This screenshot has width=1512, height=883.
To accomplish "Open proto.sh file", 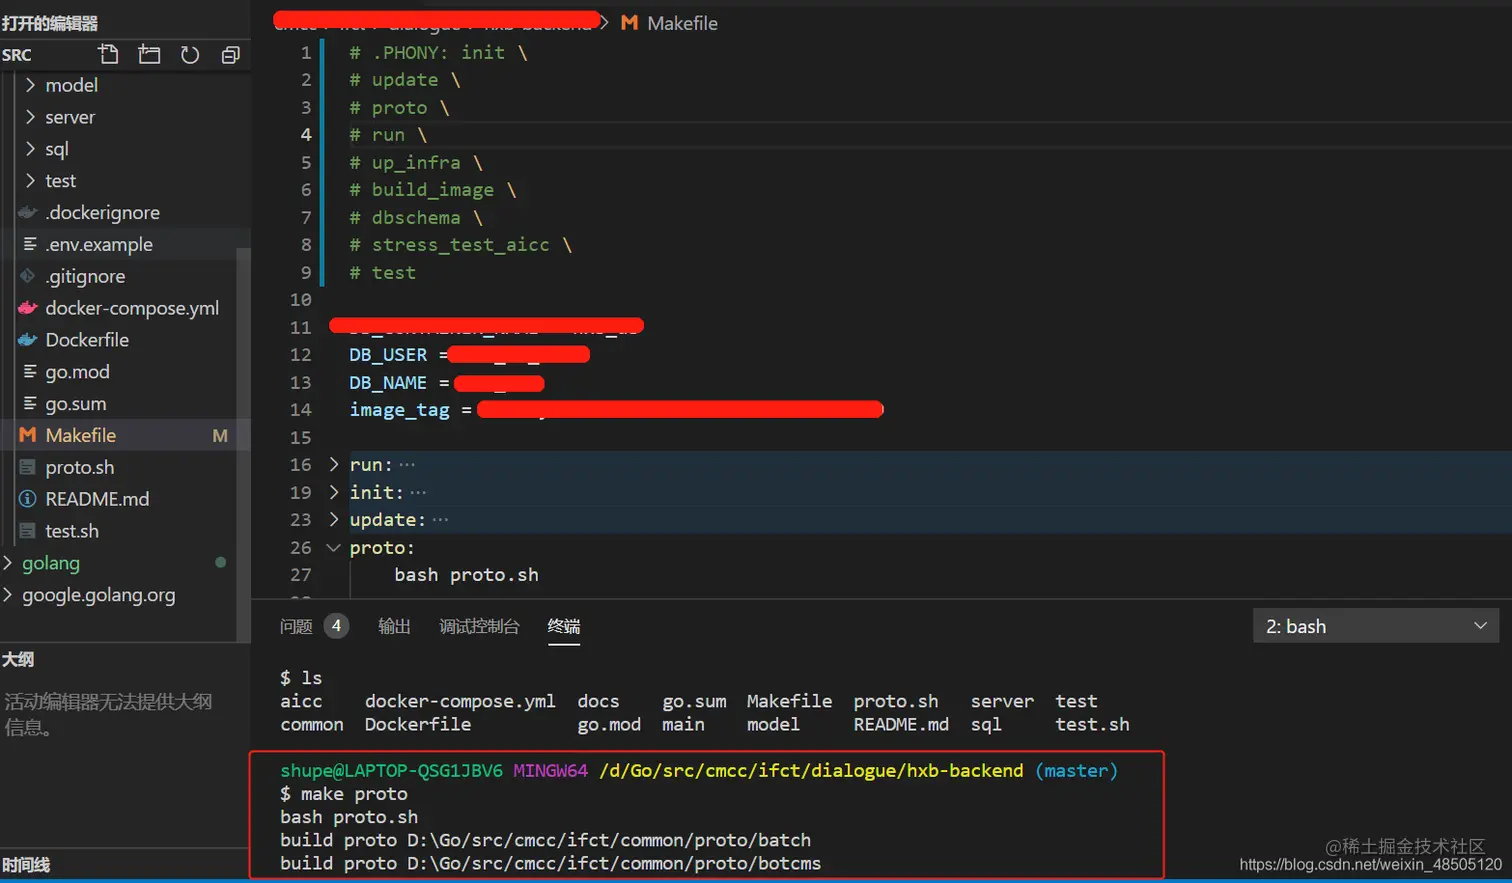I will click(x=80, y=467).
